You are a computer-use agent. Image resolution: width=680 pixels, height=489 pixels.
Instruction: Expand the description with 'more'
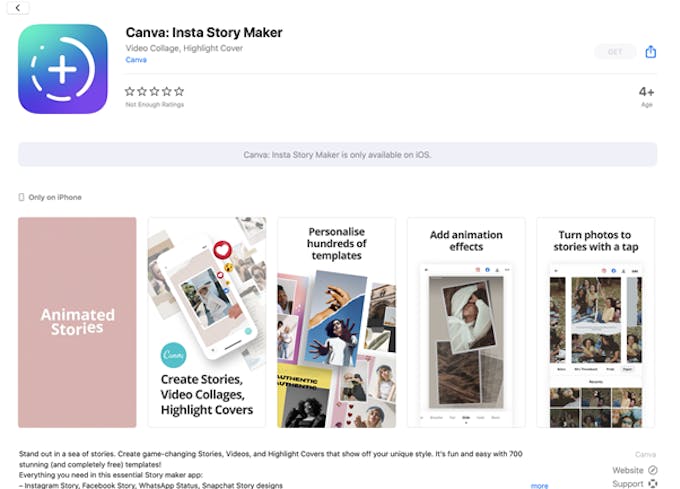[539, 486]
